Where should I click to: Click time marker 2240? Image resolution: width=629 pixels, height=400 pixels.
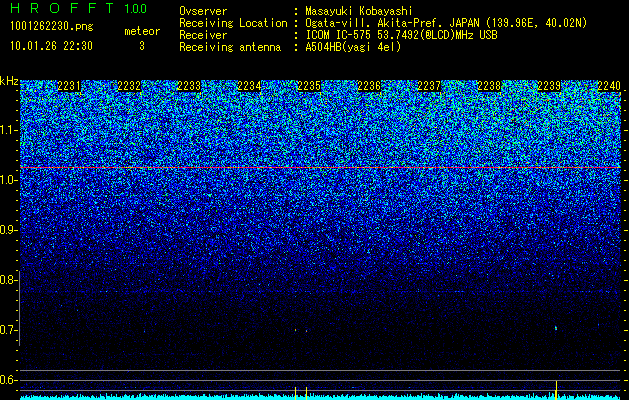point(609,86)
